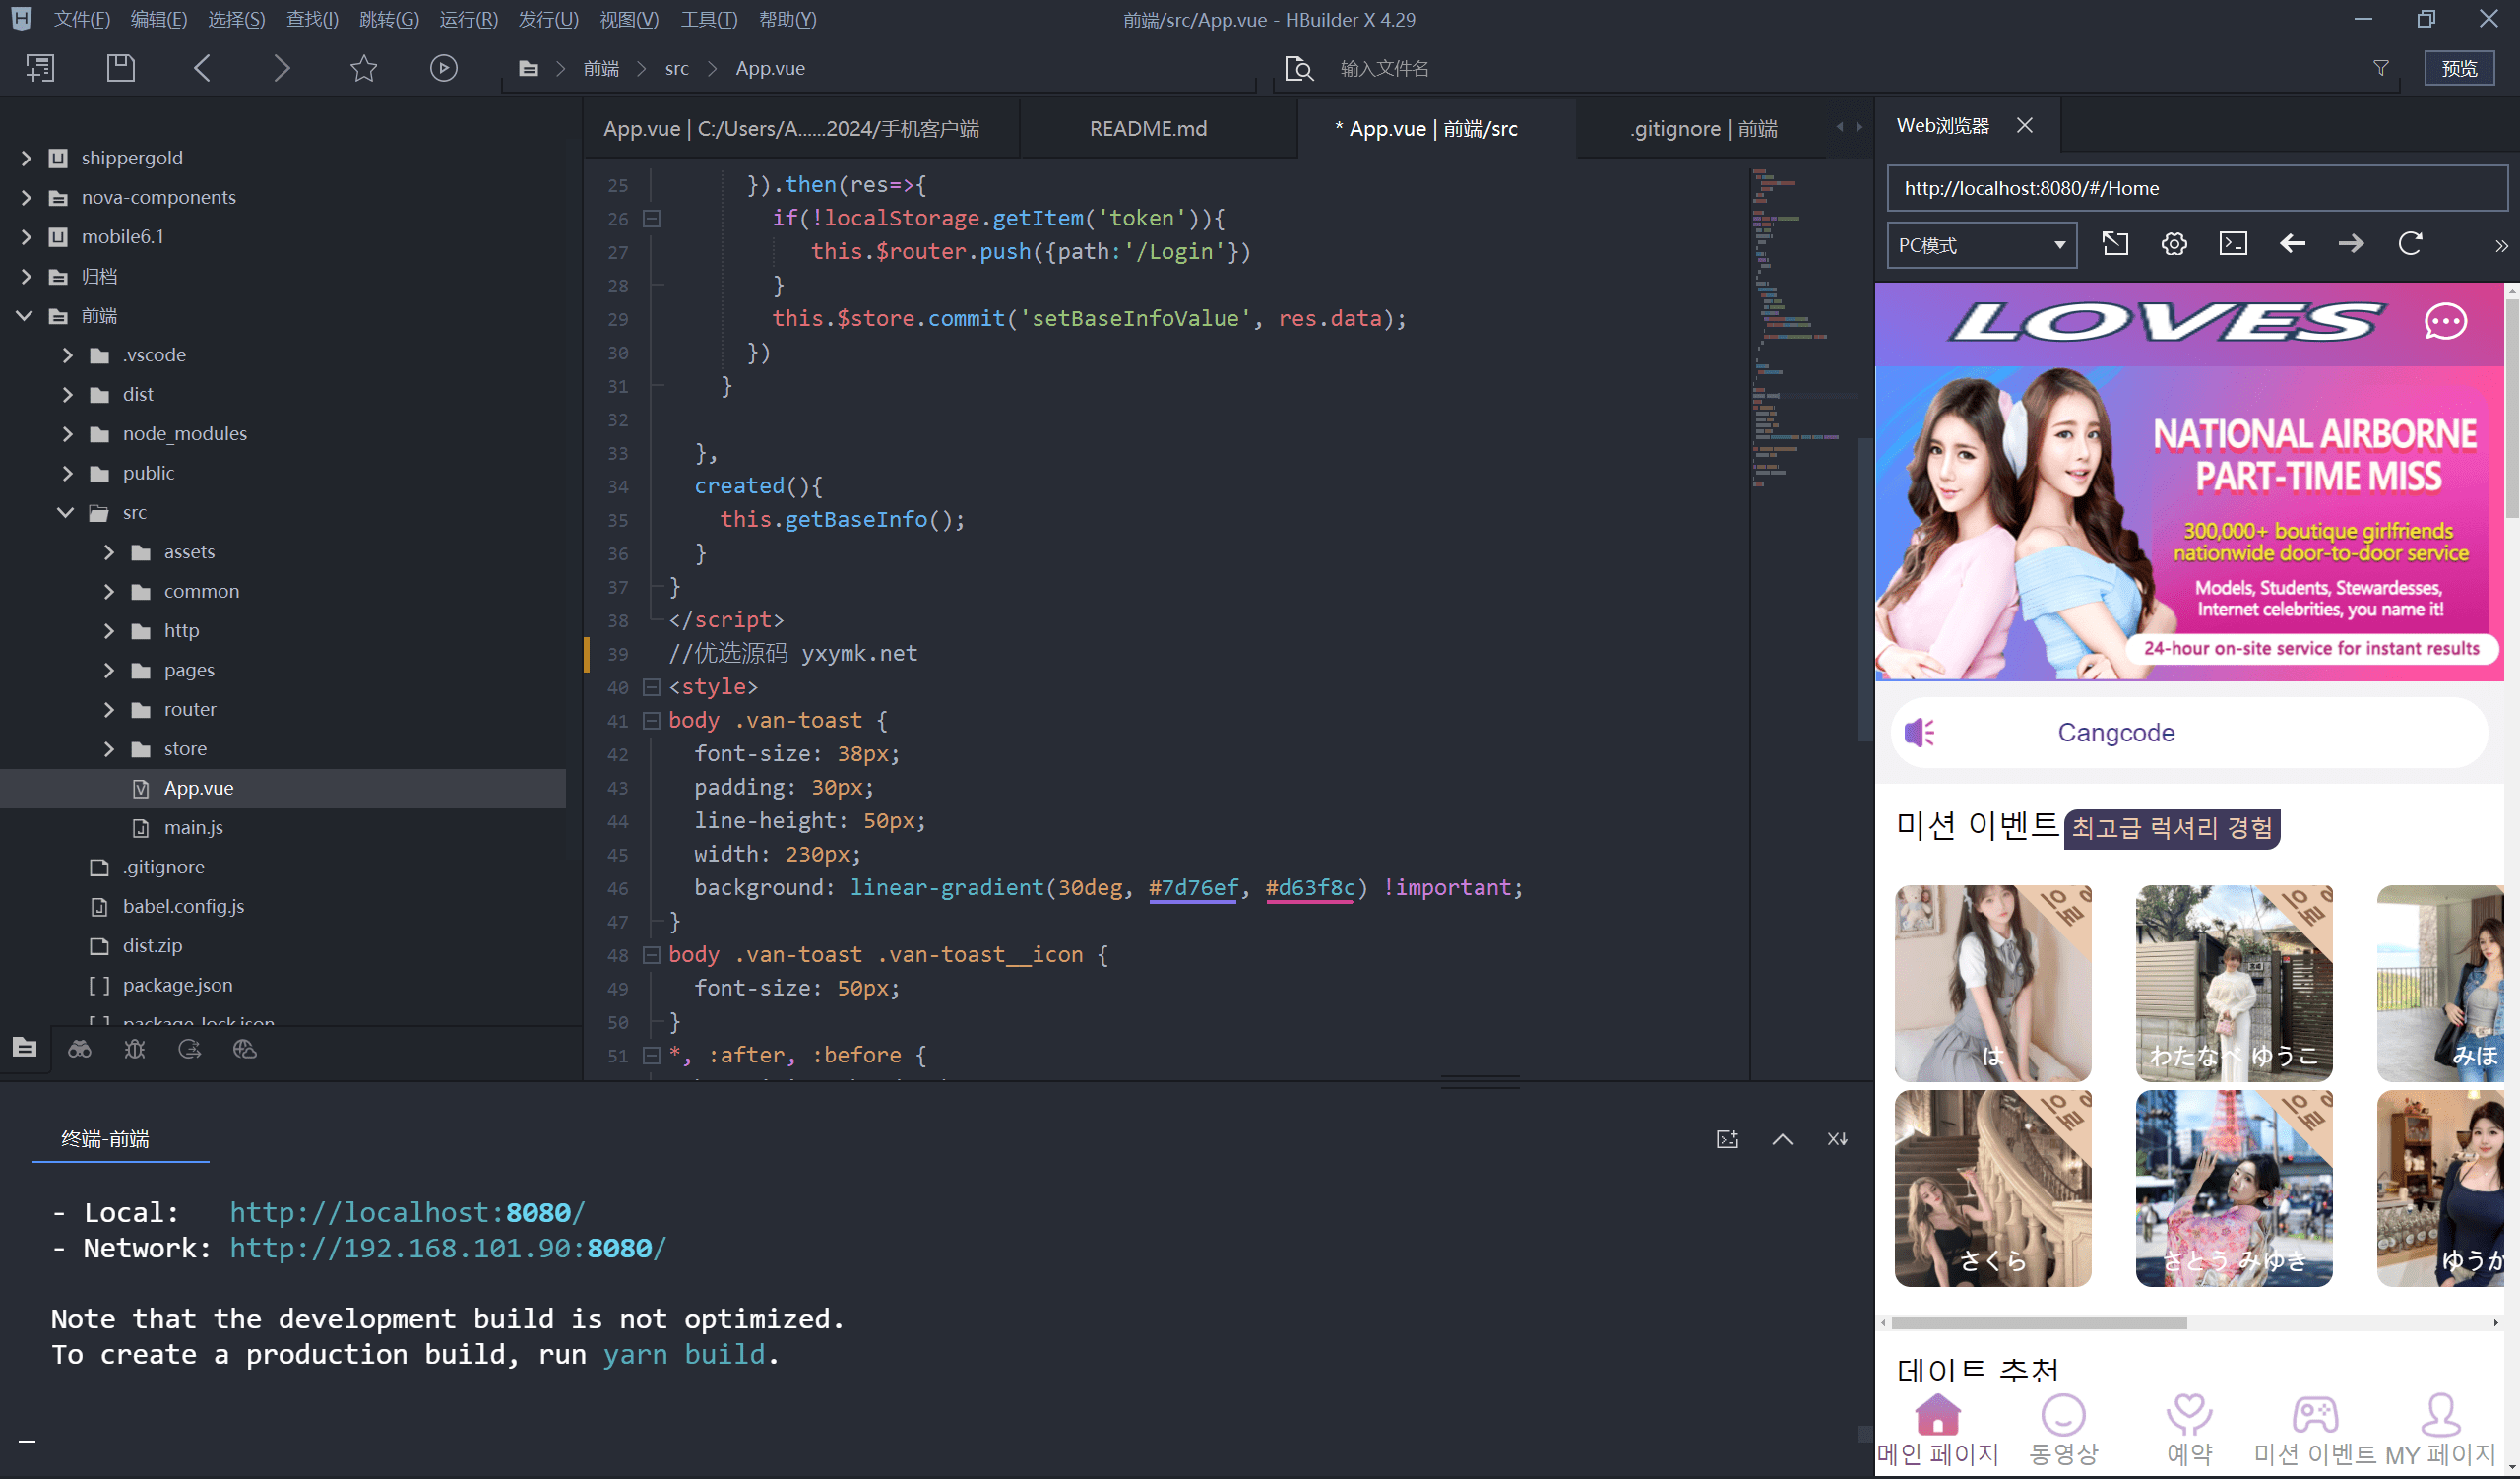Open browser devtools console icon
This screenshot has width=2520, height=1479.
(x=2233, y=244)
